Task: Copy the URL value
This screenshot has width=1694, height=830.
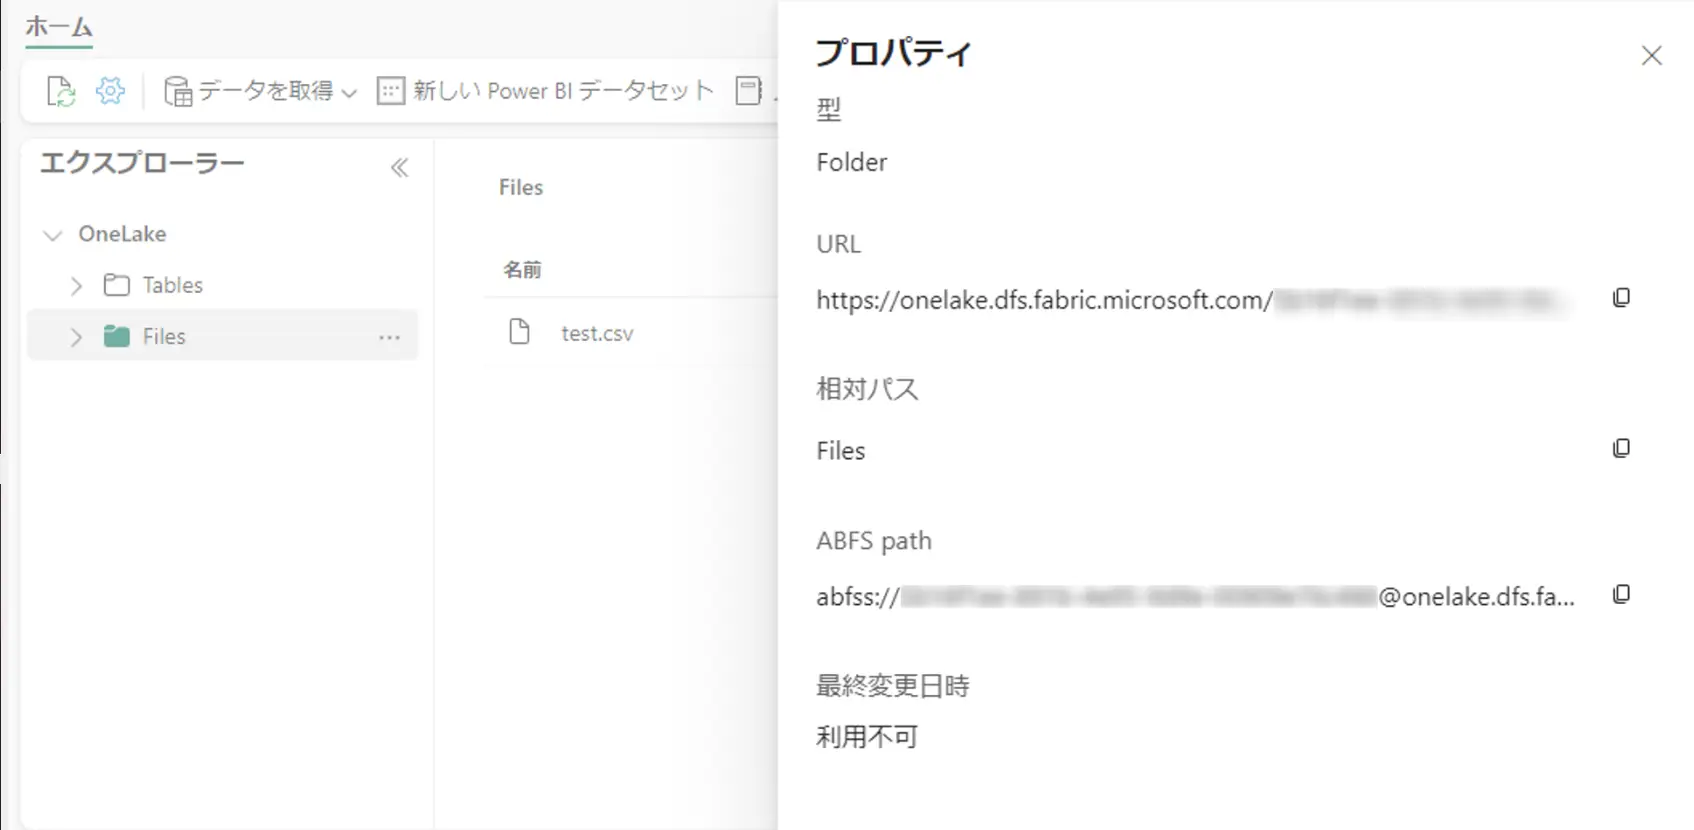Action: (x=1621, y=298)
